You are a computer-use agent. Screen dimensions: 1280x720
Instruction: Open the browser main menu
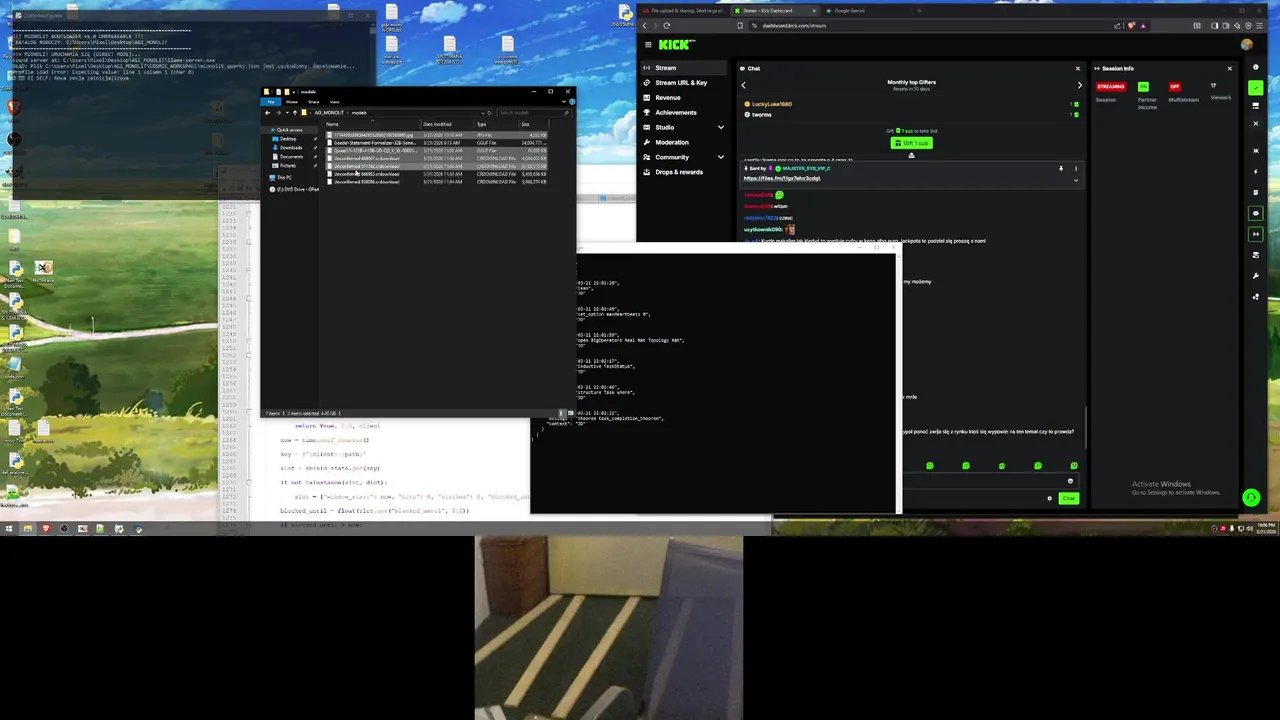coord(1259,25)
